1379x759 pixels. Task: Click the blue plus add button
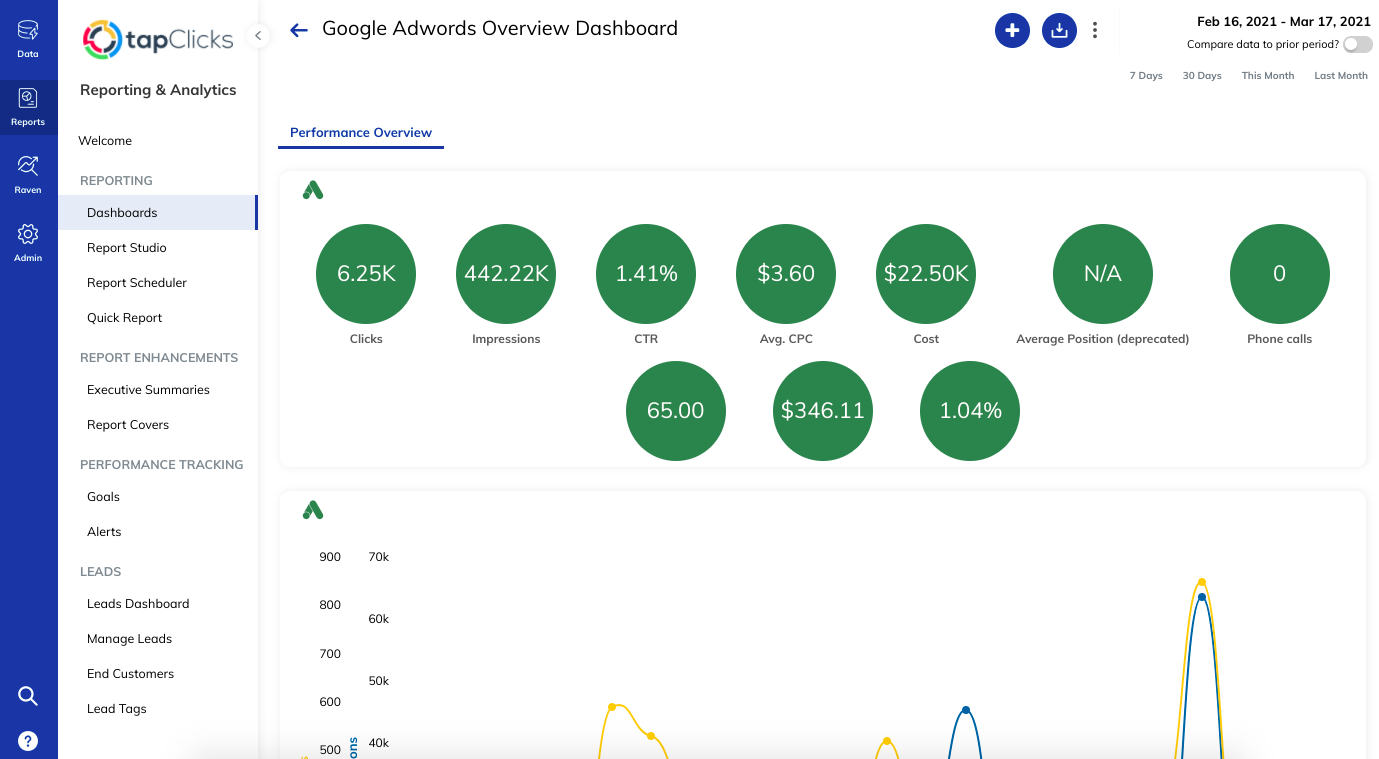(x=1012, y=30)
